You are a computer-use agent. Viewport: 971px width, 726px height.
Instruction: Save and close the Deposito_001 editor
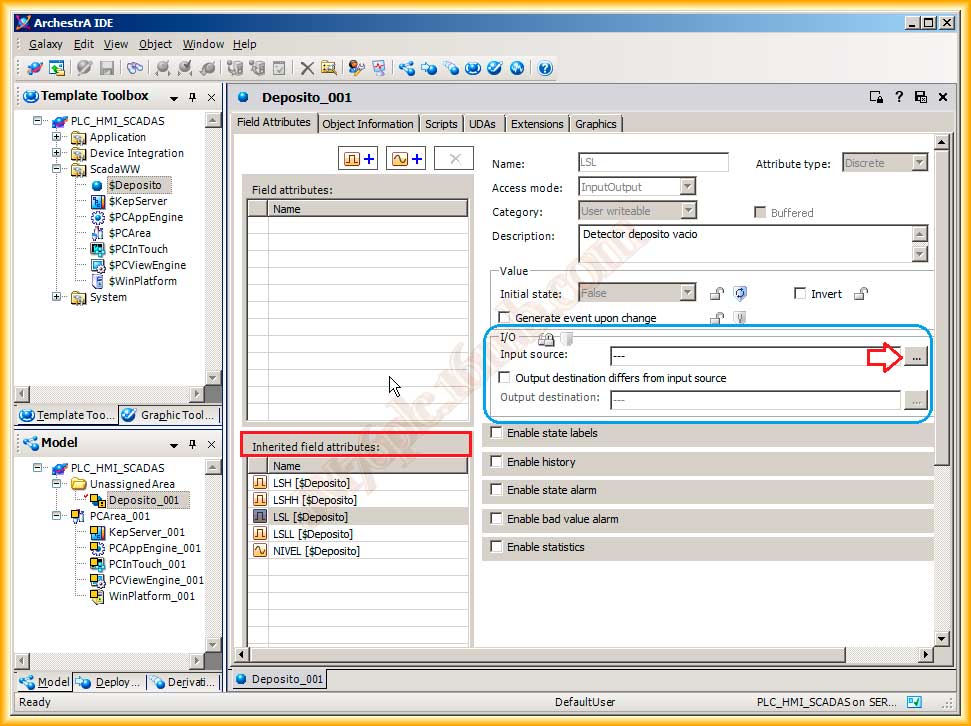coord(920,97)
